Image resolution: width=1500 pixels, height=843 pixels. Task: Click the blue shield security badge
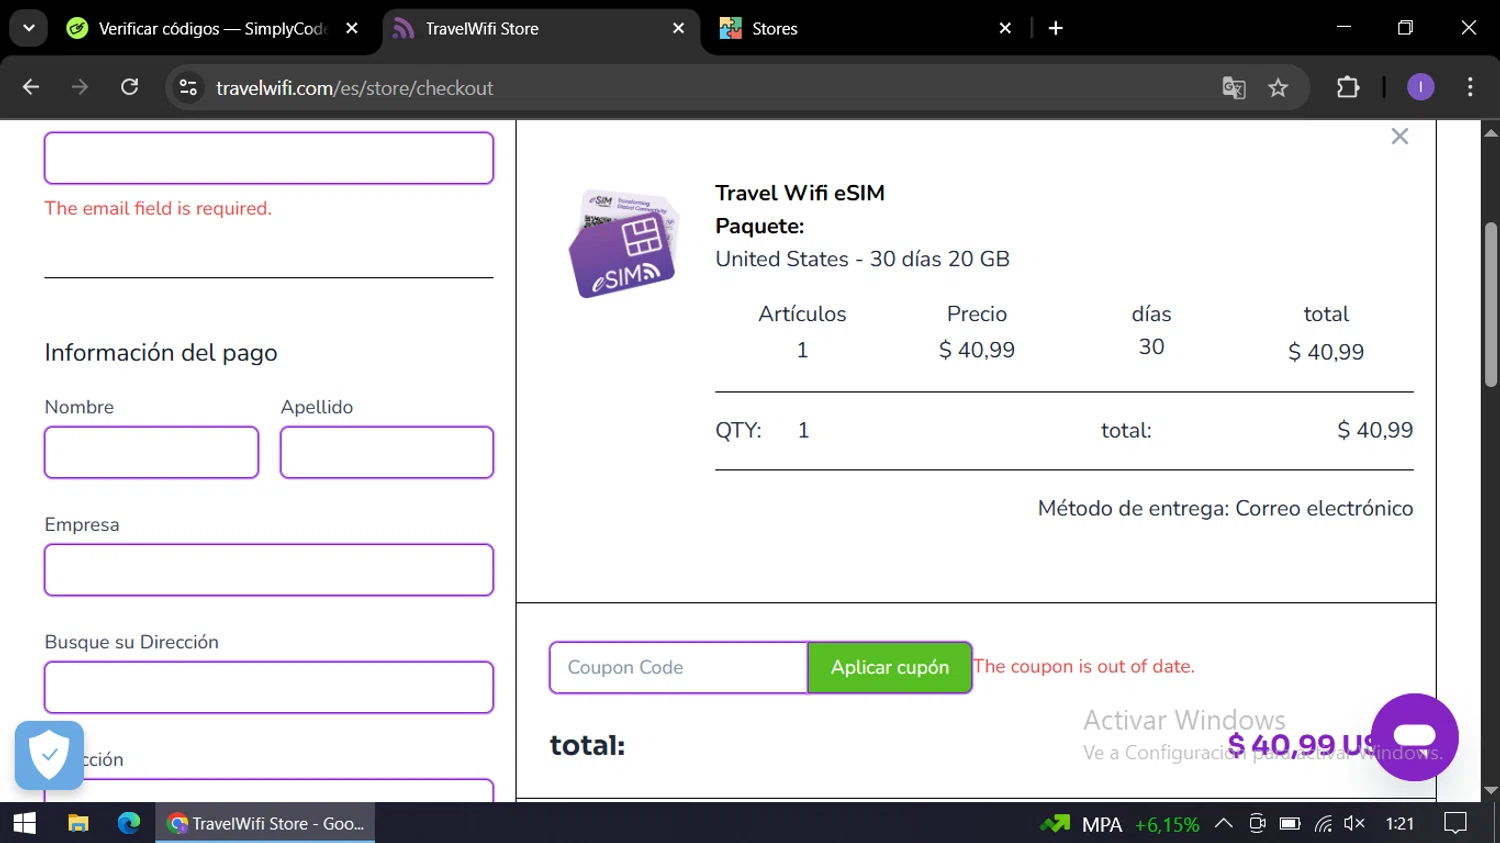coord(49,755)
